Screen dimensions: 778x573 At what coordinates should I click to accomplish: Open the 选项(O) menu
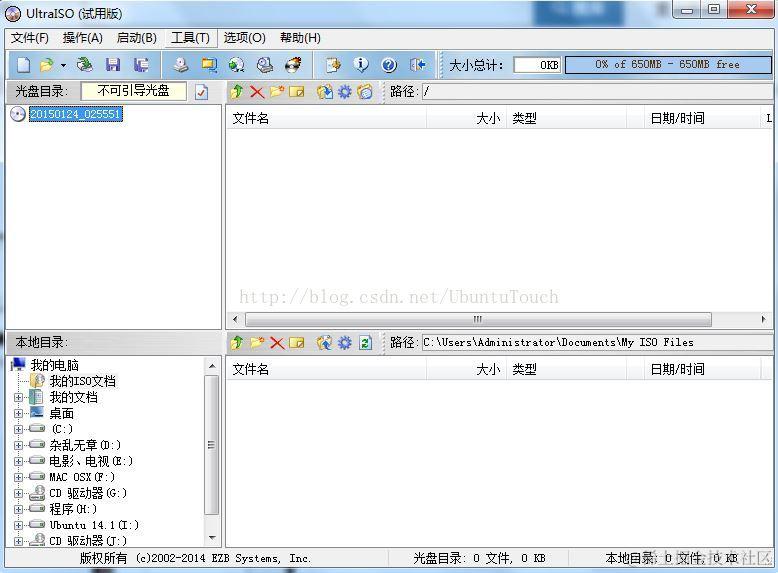pyautogui.click(x=244, y=38)
